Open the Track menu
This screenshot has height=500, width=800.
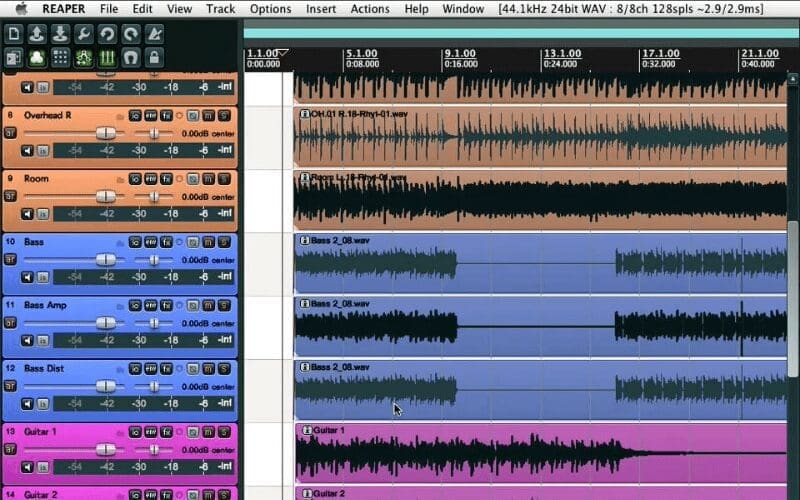tap(220, 9)
